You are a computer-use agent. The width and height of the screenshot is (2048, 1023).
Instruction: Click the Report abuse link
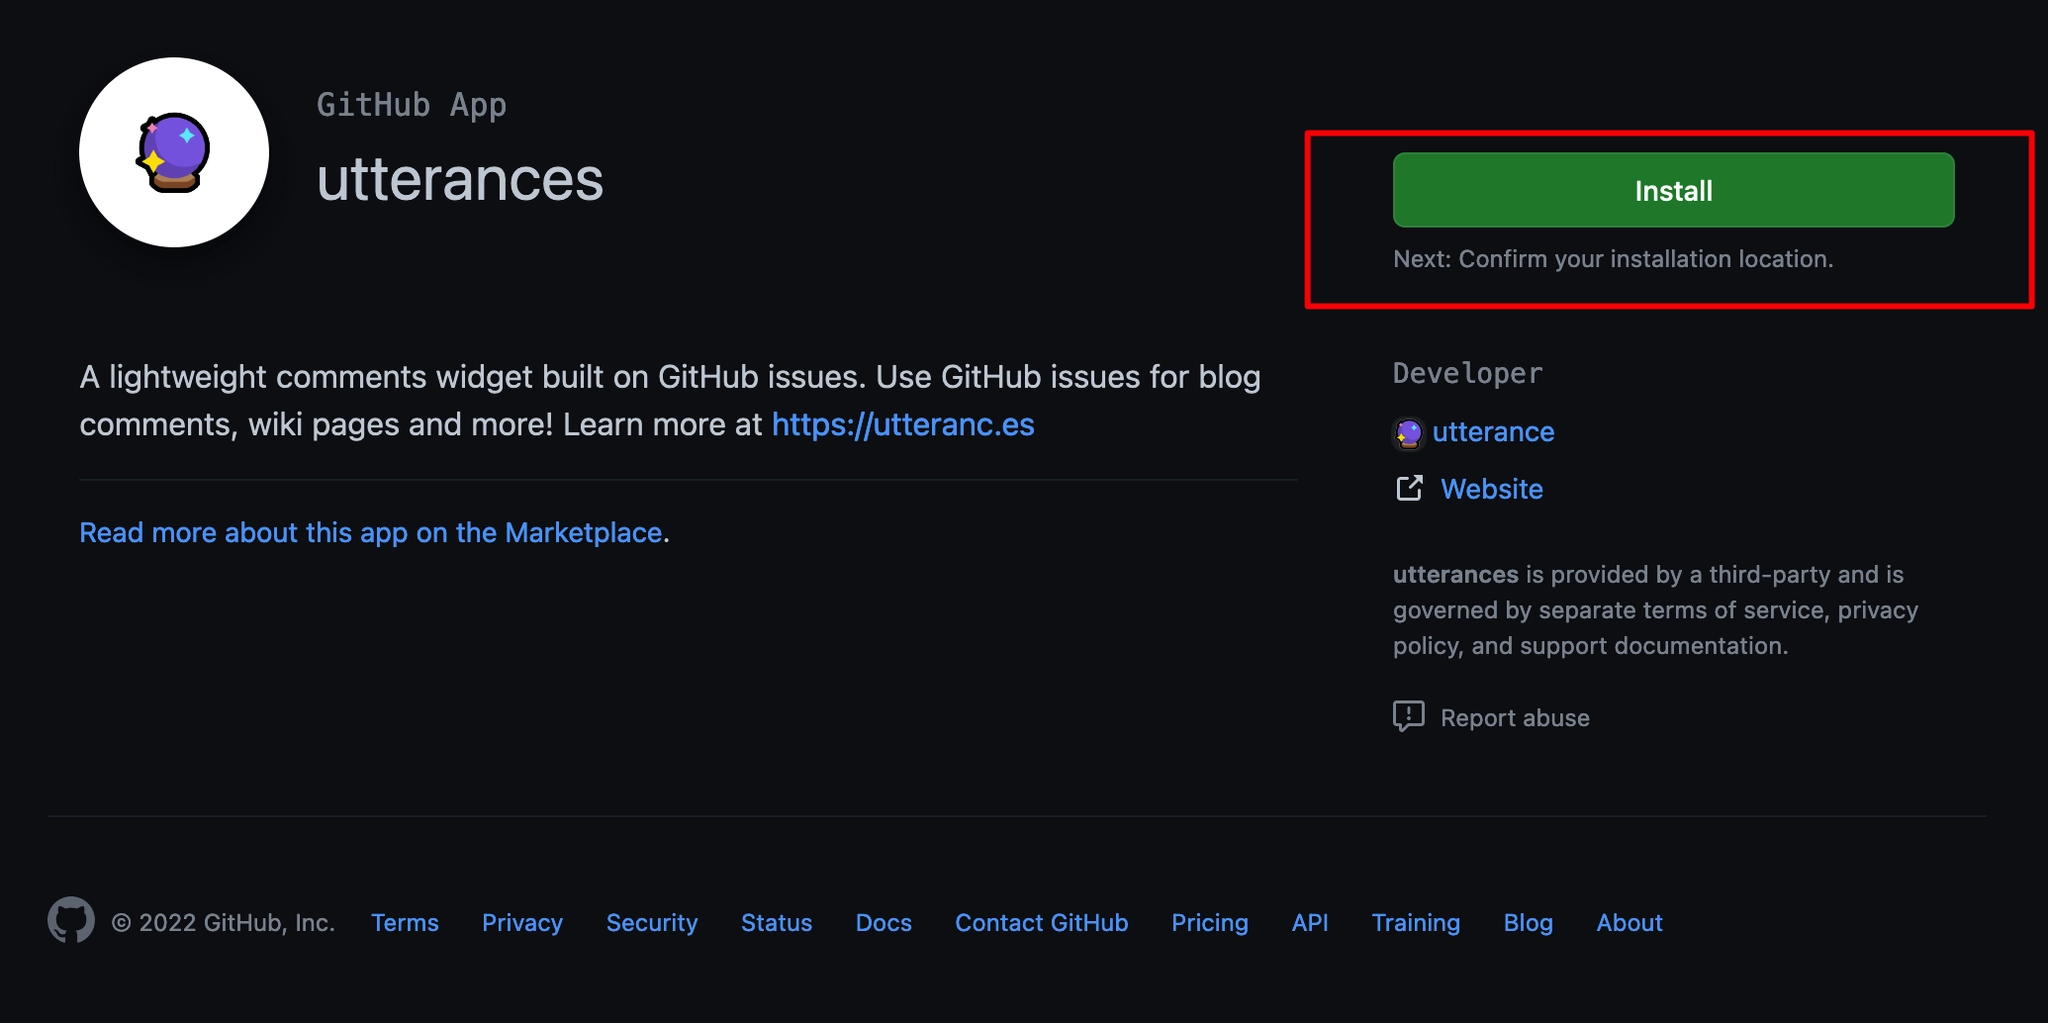coord(1515,718)
